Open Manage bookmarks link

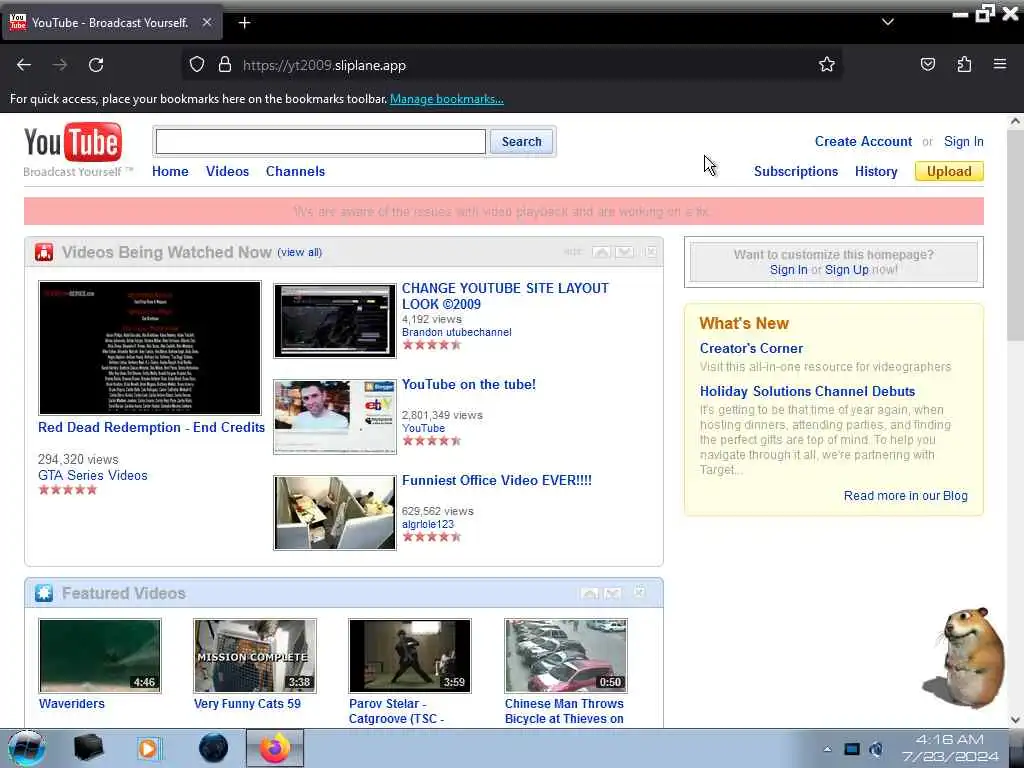[x=447, y=99]
